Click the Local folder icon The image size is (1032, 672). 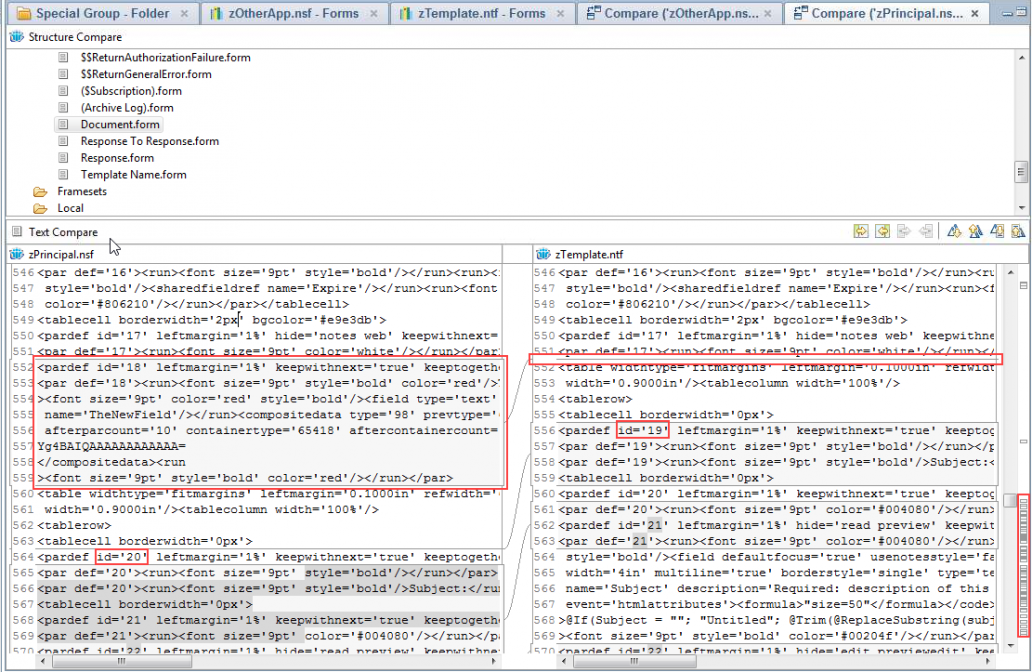40,208
